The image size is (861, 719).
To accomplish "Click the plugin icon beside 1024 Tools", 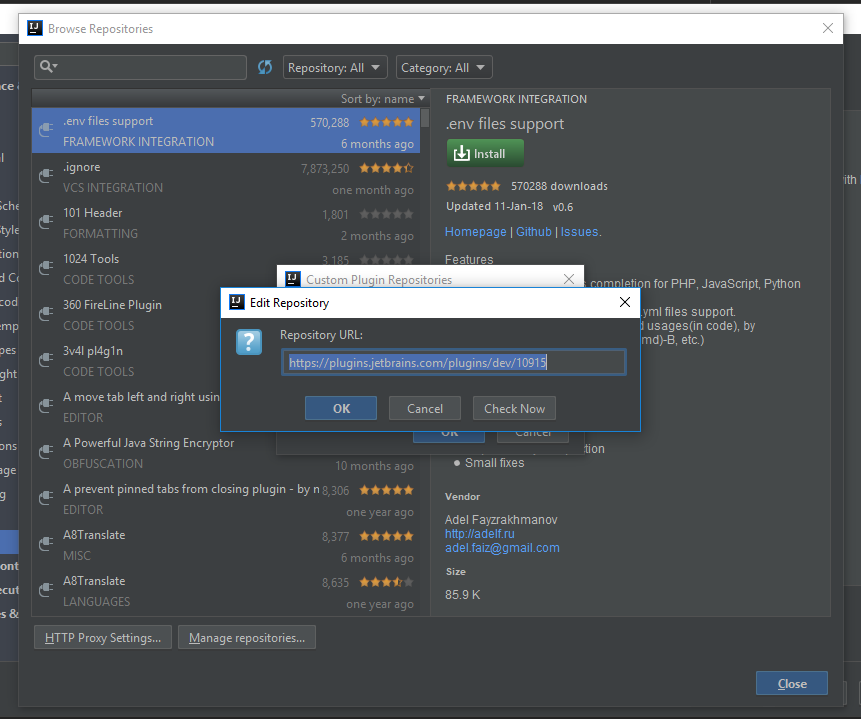I will tap(46, 268).
